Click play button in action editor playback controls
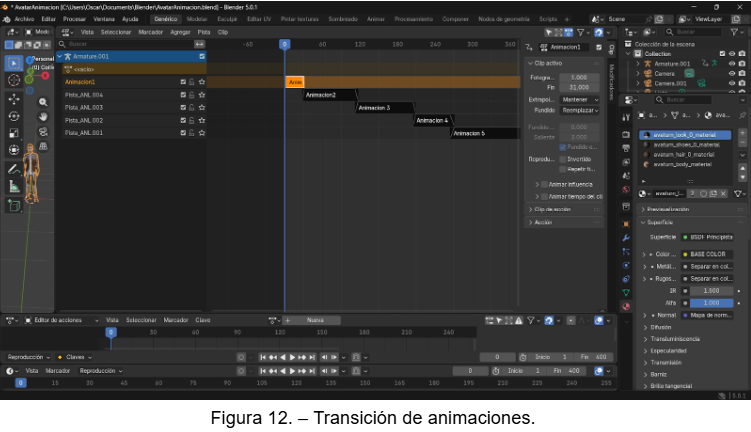751x432 pixels. tap(293, 357)
